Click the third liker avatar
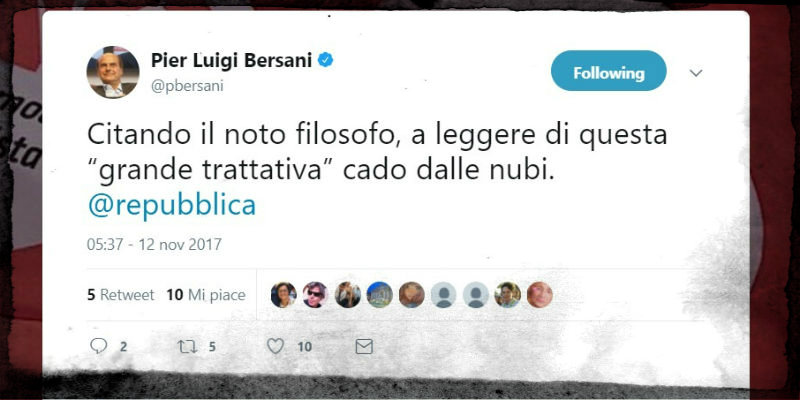The height and width of the screenshot is (400, 800). pos(347,295)
